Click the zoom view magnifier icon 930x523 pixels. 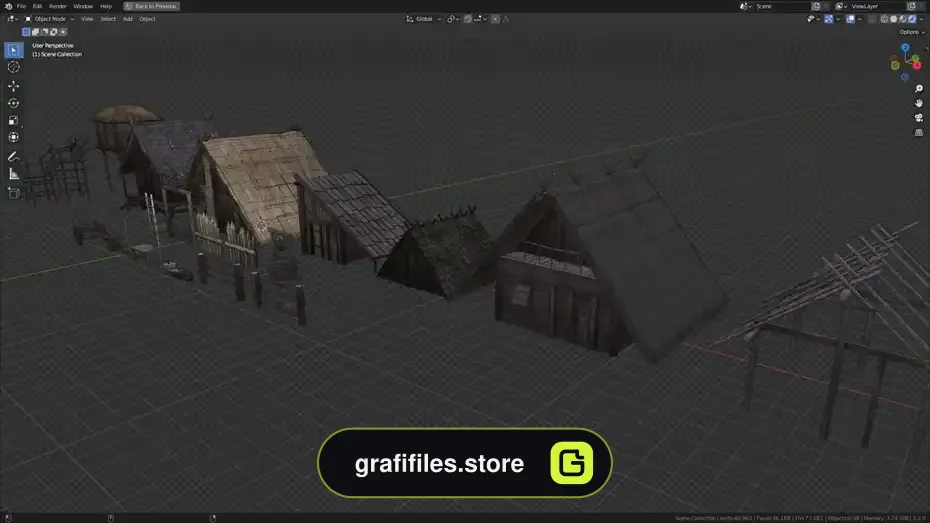coord(919,89)
